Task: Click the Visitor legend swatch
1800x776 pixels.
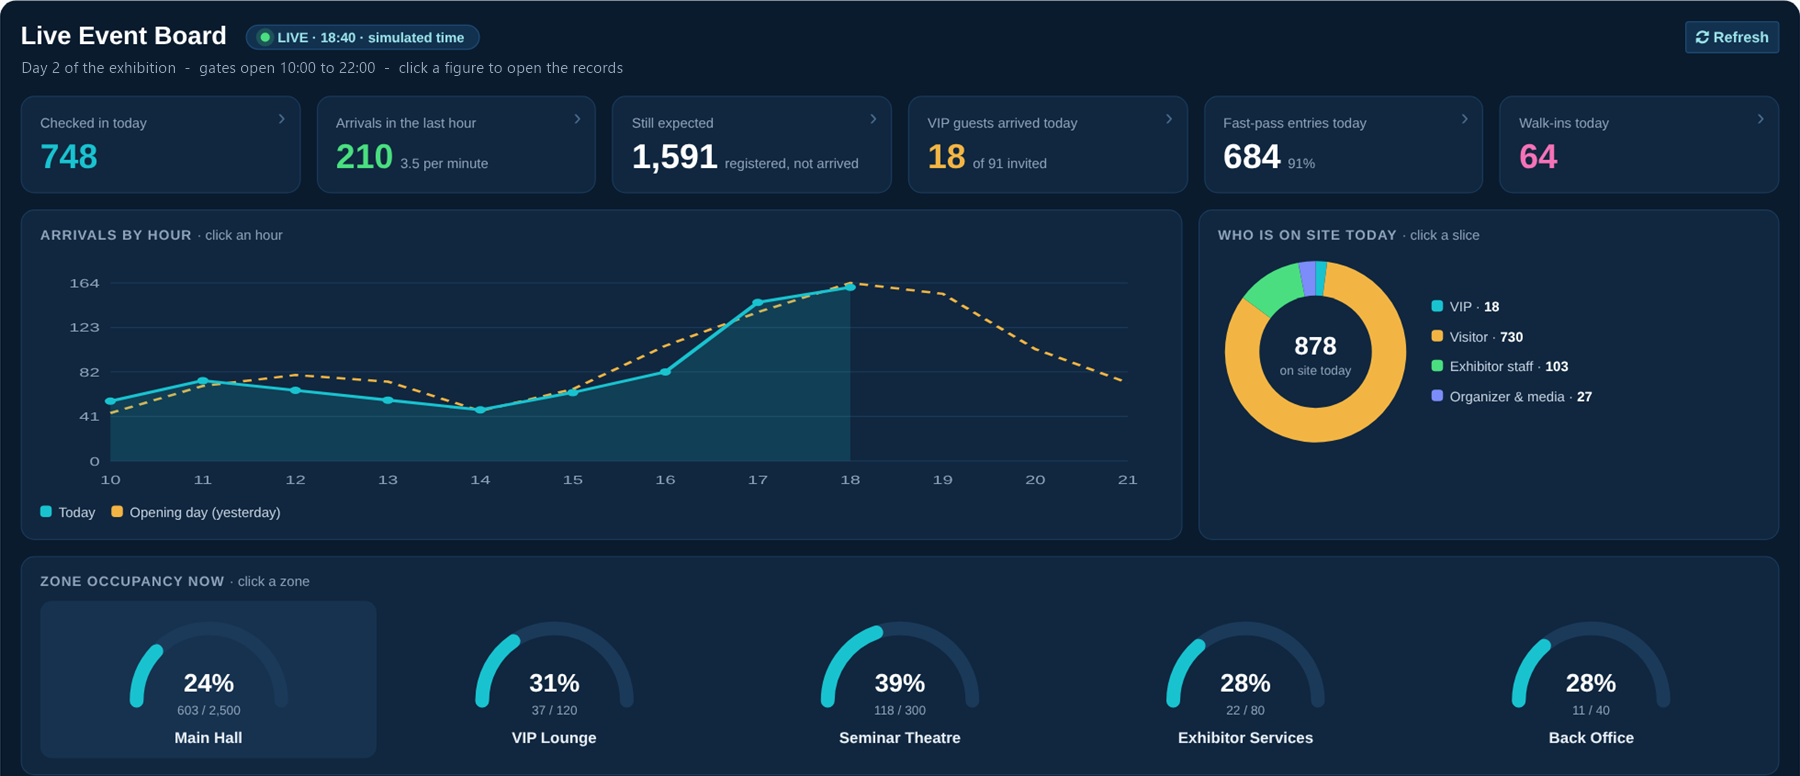Action: coord(1437,336)
